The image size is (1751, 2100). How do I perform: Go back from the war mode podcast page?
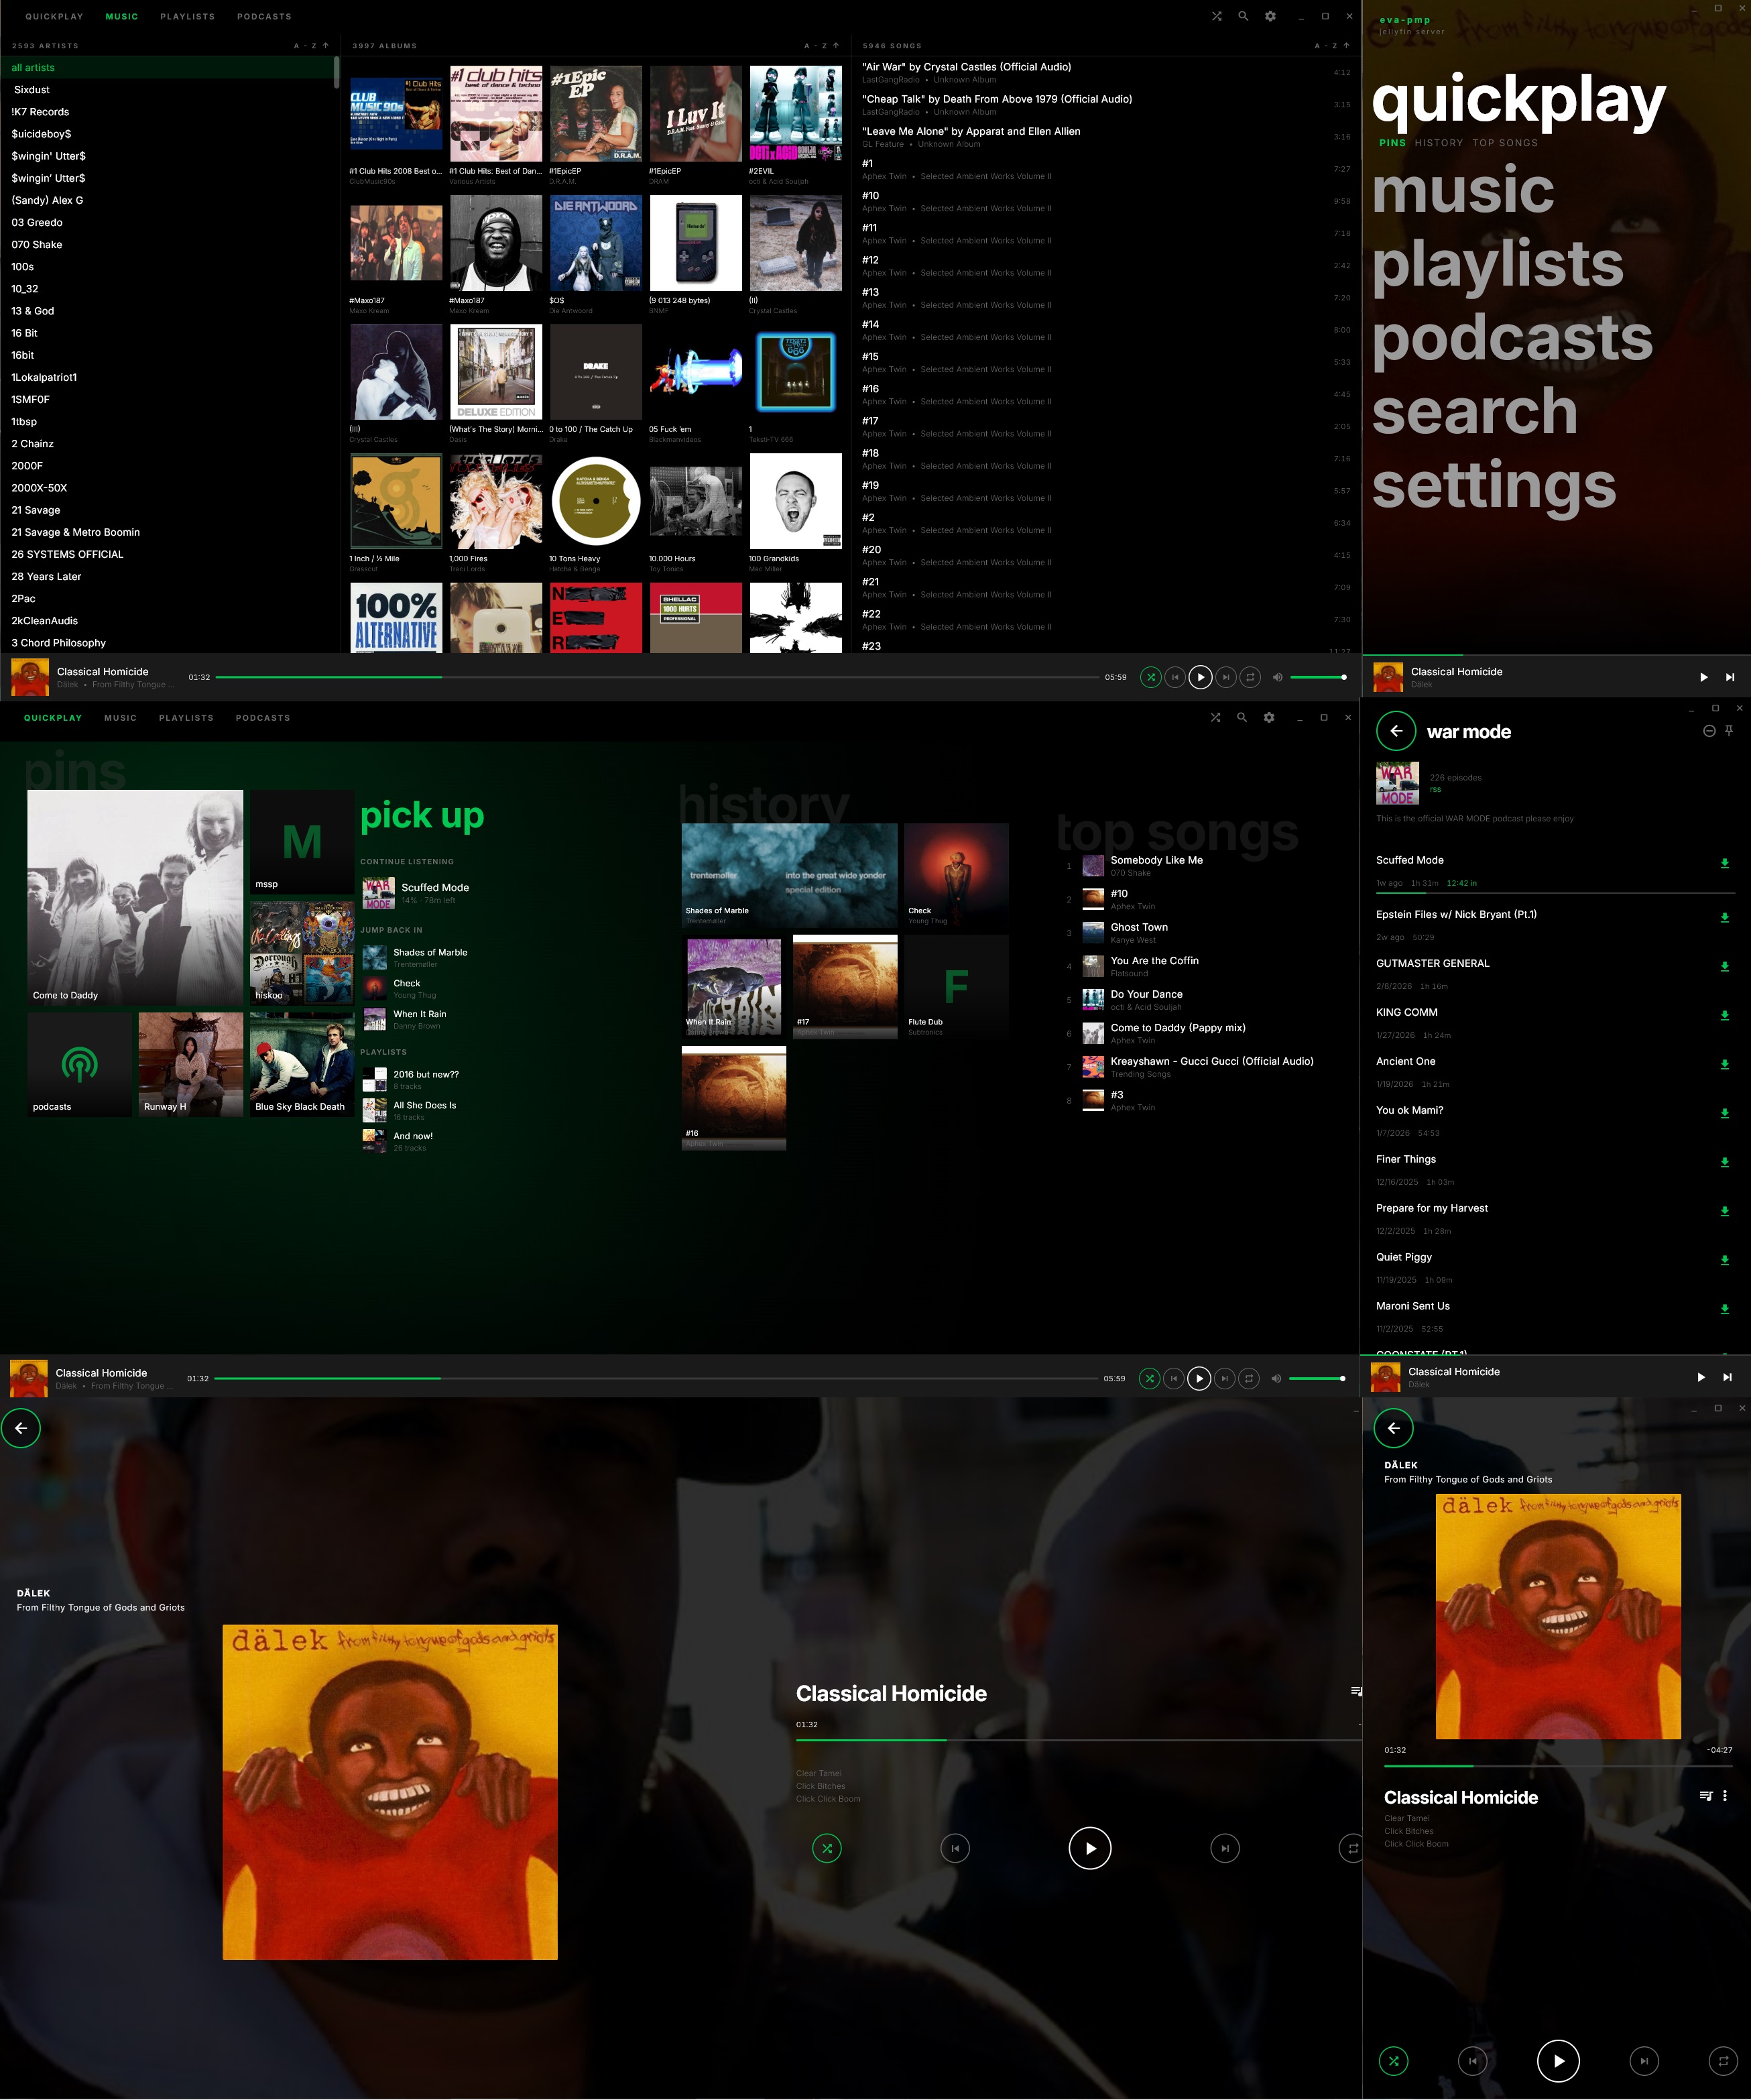1396,731
